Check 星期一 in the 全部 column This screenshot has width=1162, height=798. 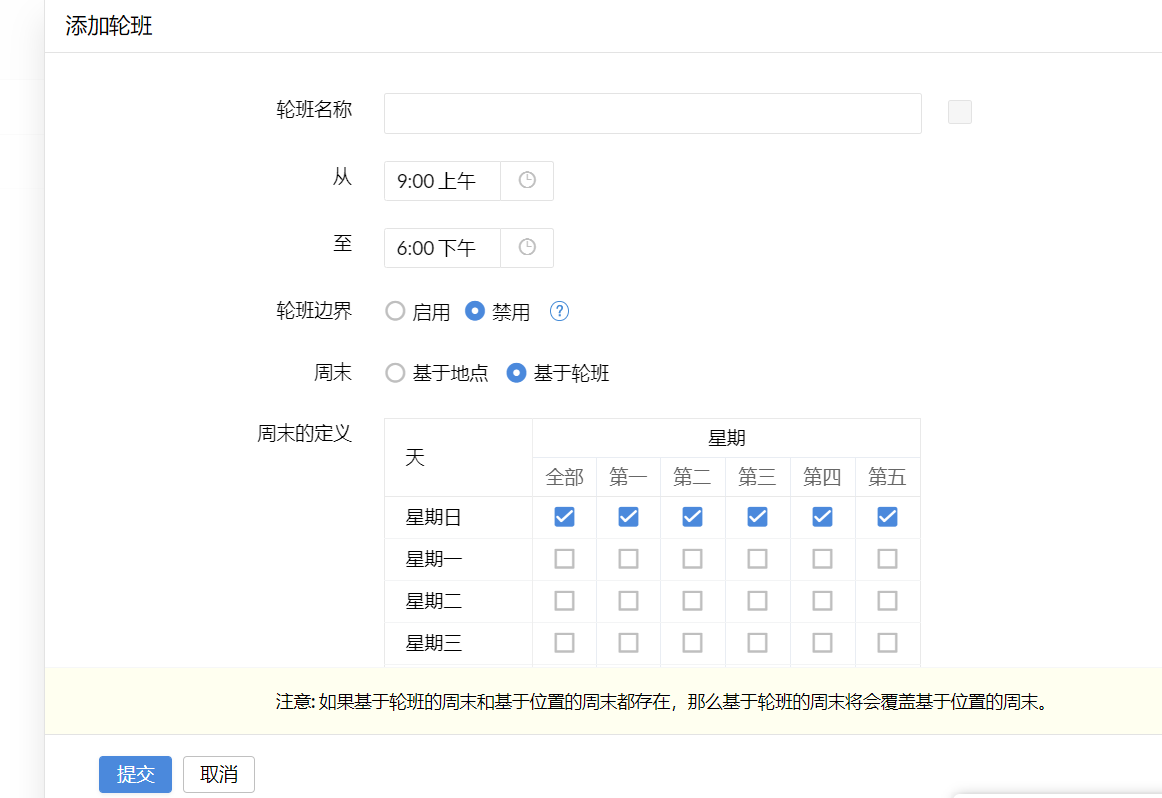point(564,559)
